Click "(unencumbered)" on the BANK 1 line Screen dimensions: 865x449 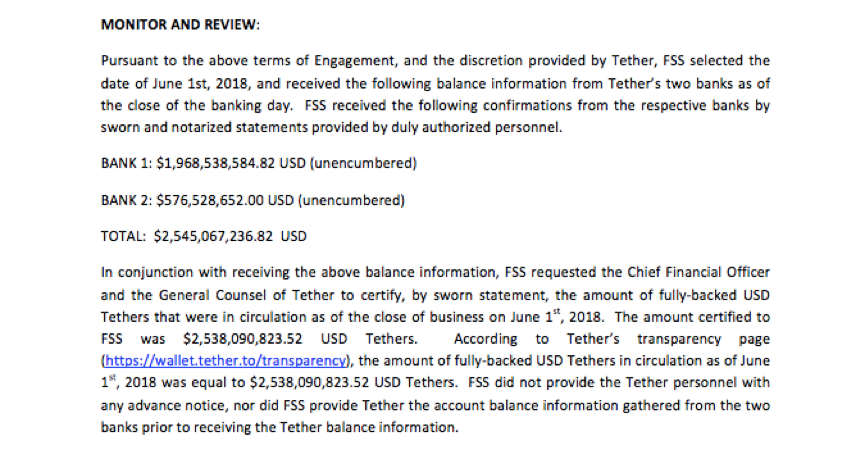pos(364,164)
